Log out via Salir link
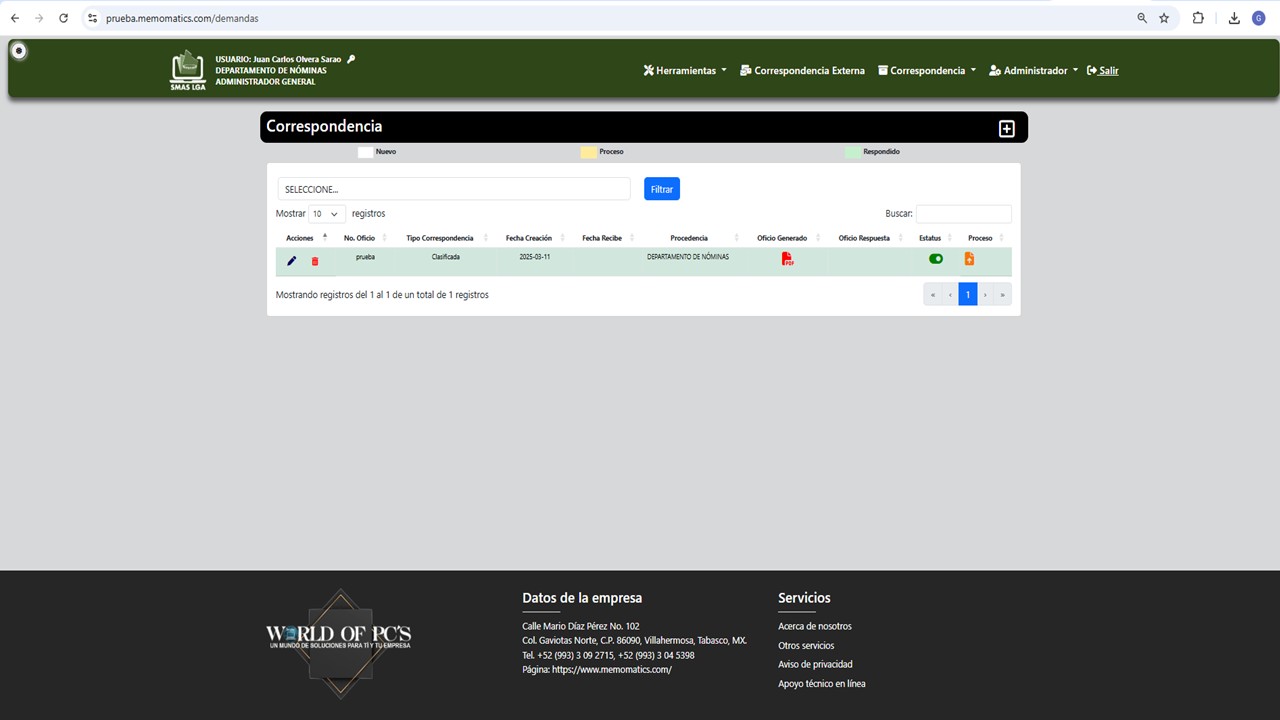Screen dimensions: 1280x720 (1103, 71)
